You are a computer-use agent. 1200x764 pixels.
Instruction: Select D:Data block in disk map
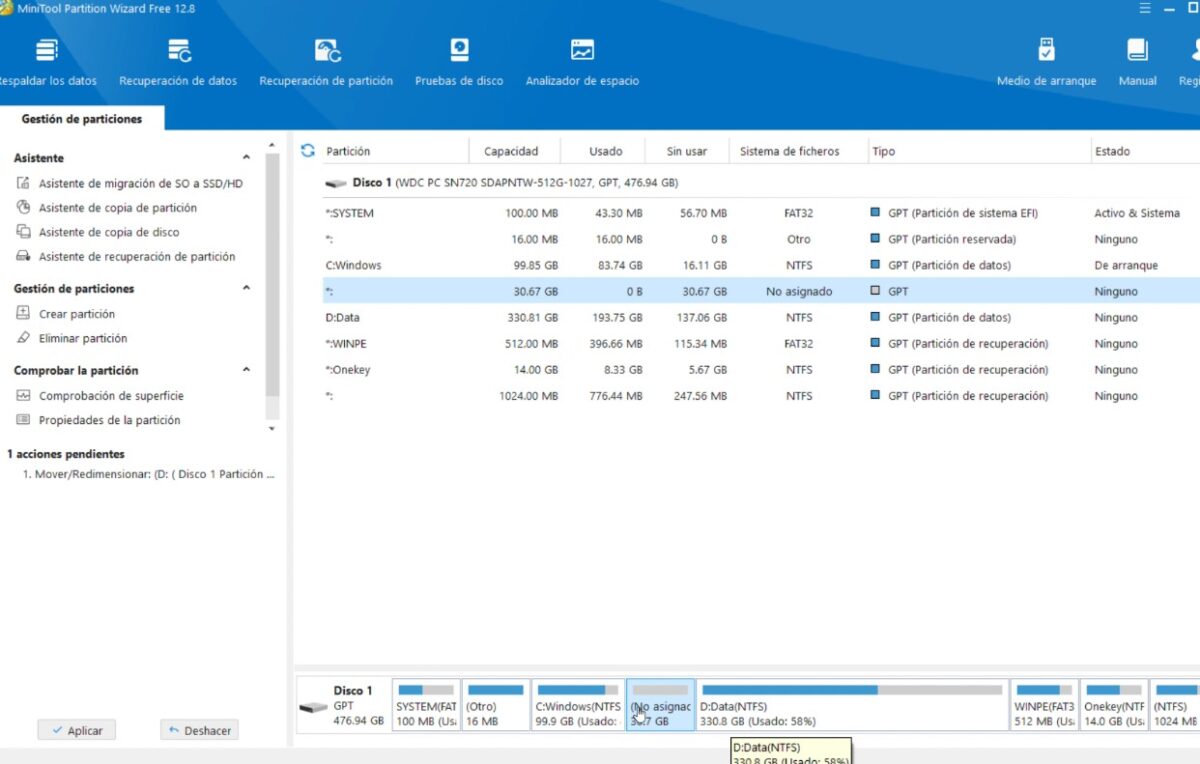click(x=852, y=705)
